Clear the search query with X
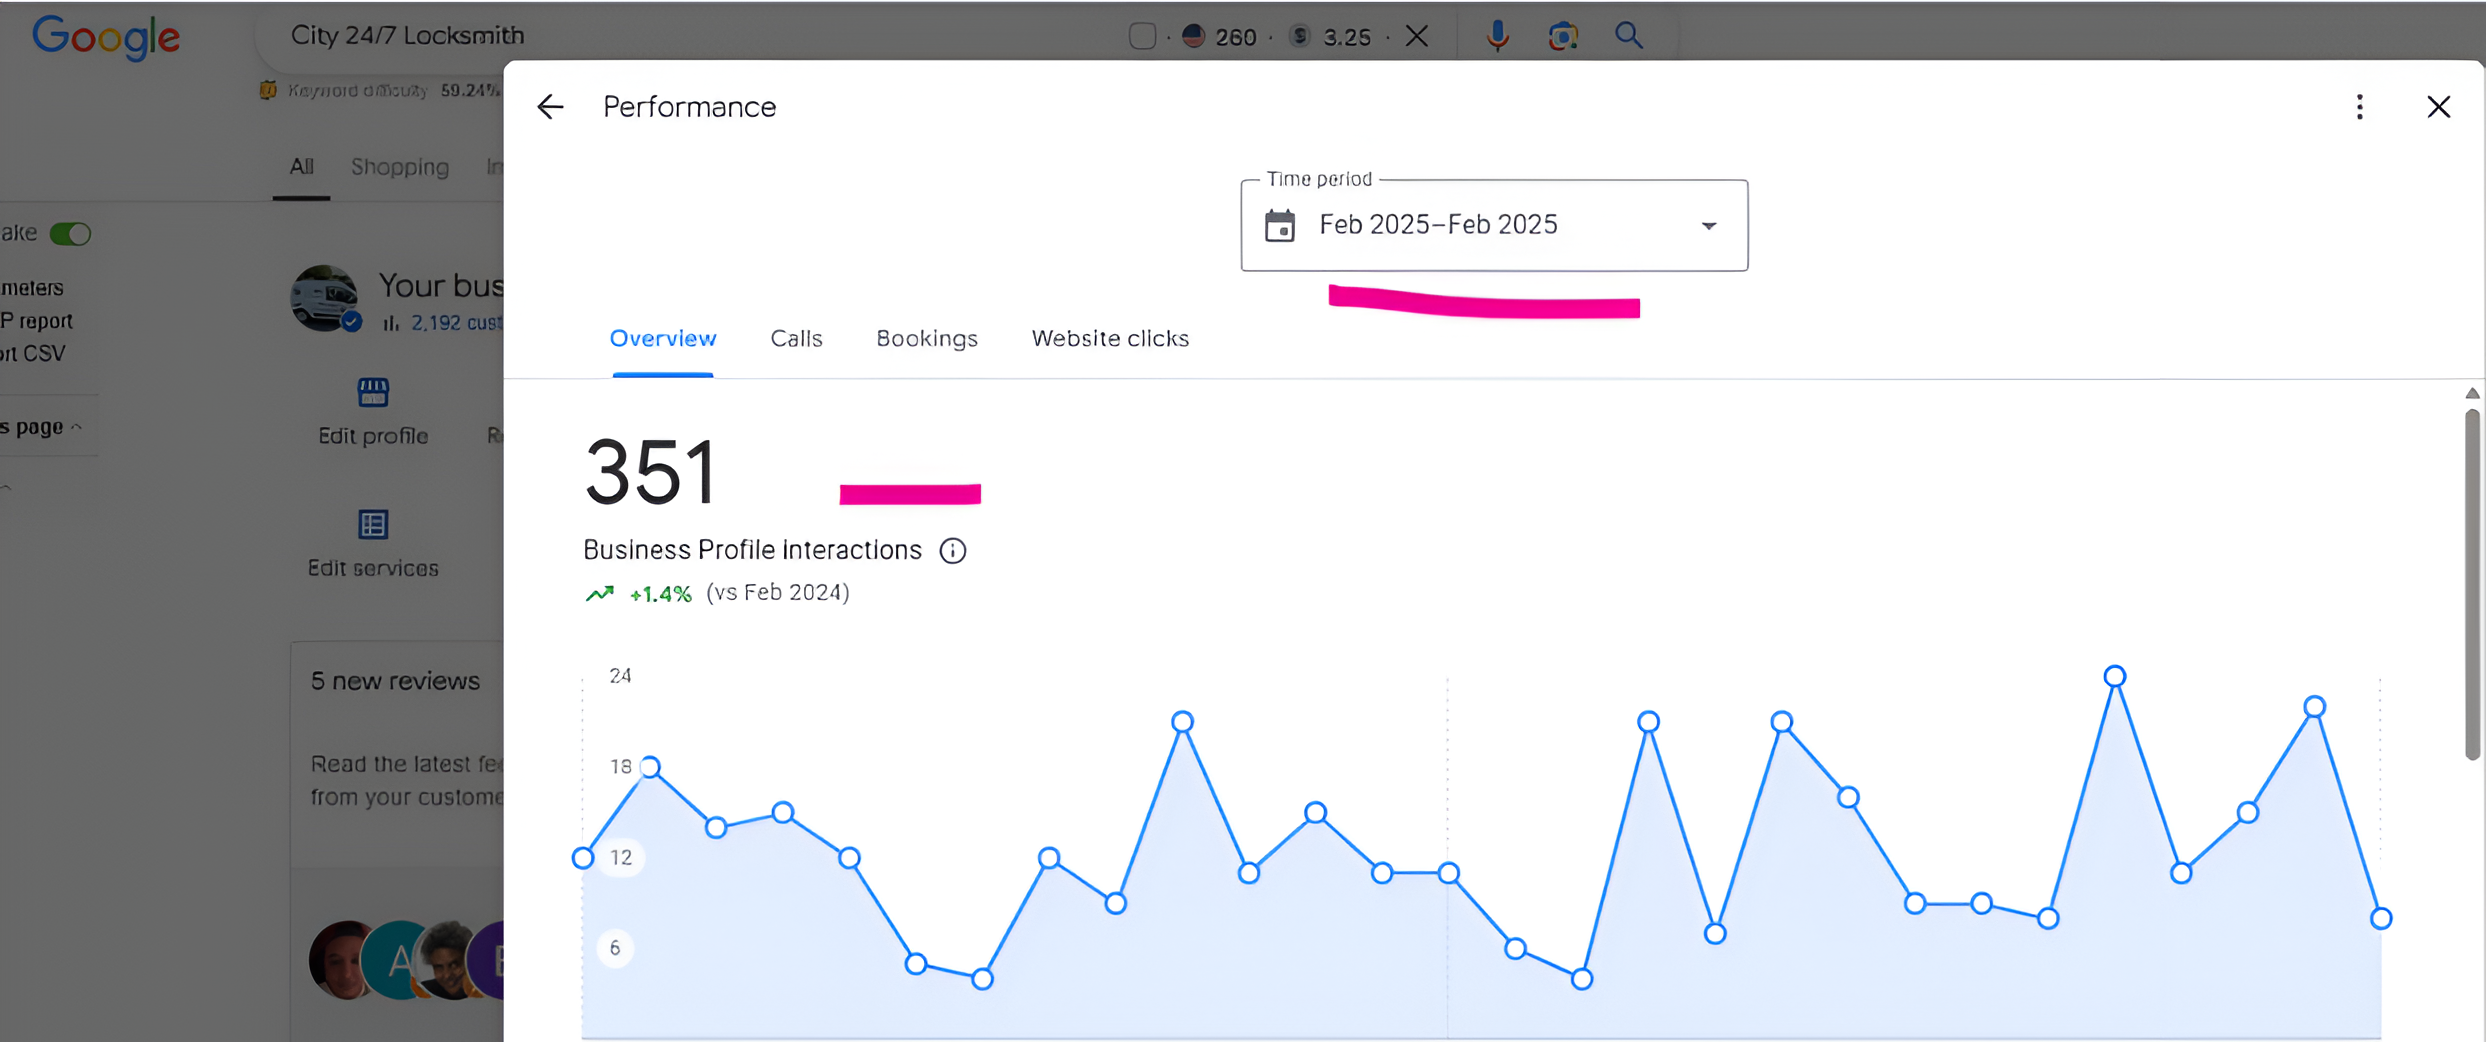The width and height of the screenshot is (2486, 1042). pyautogui.click(x=1416, y=36)
